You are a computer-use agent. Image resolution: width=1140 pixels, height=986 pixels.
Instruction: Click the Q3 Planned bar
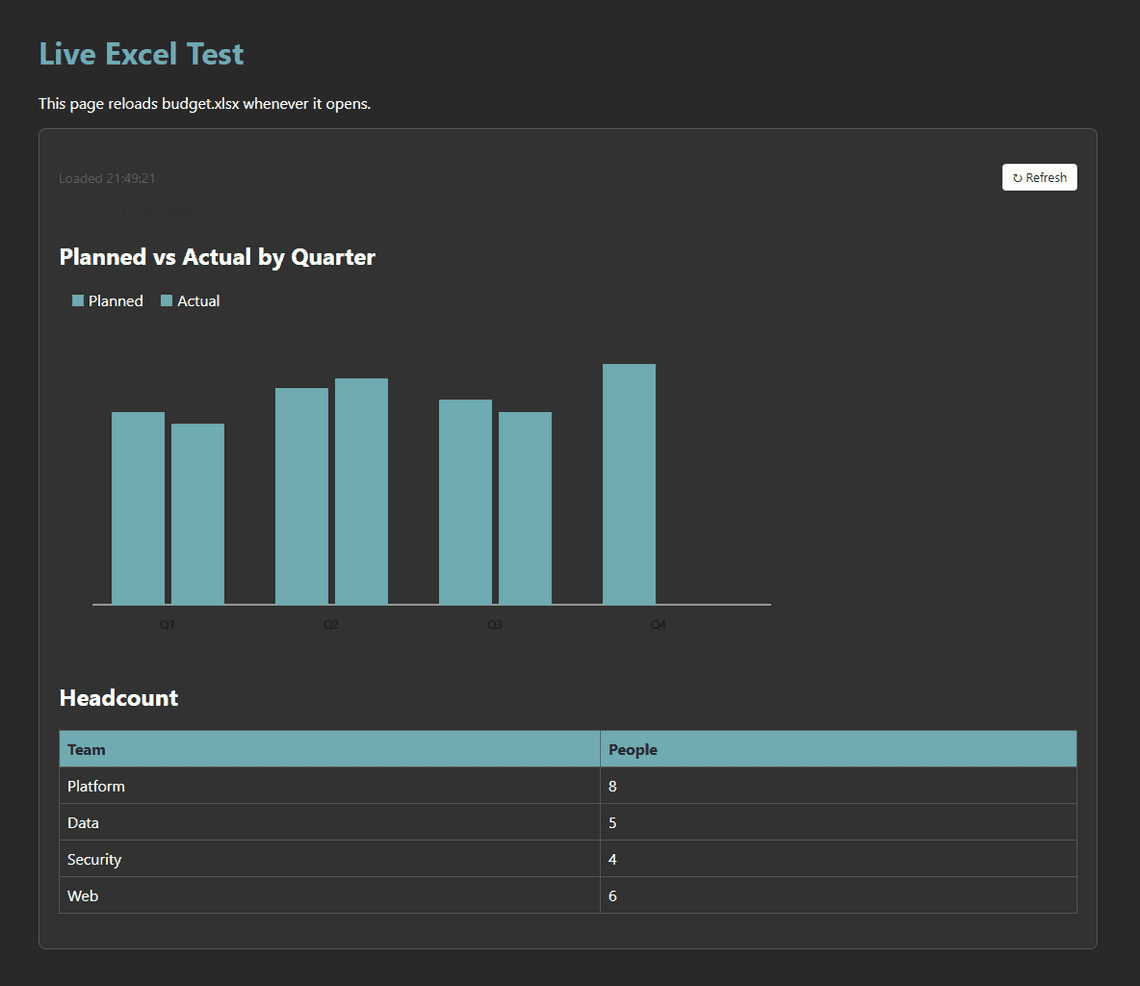click(x=465, y=502)
